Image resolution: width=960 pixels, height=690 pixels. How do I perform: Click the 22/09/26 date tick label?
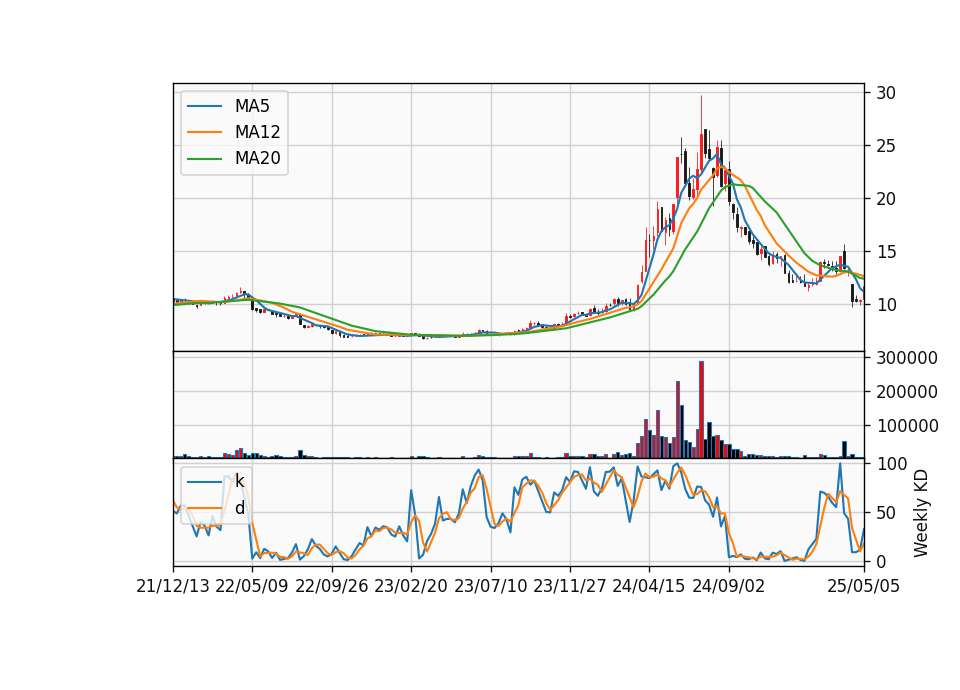tap(332, 586)
